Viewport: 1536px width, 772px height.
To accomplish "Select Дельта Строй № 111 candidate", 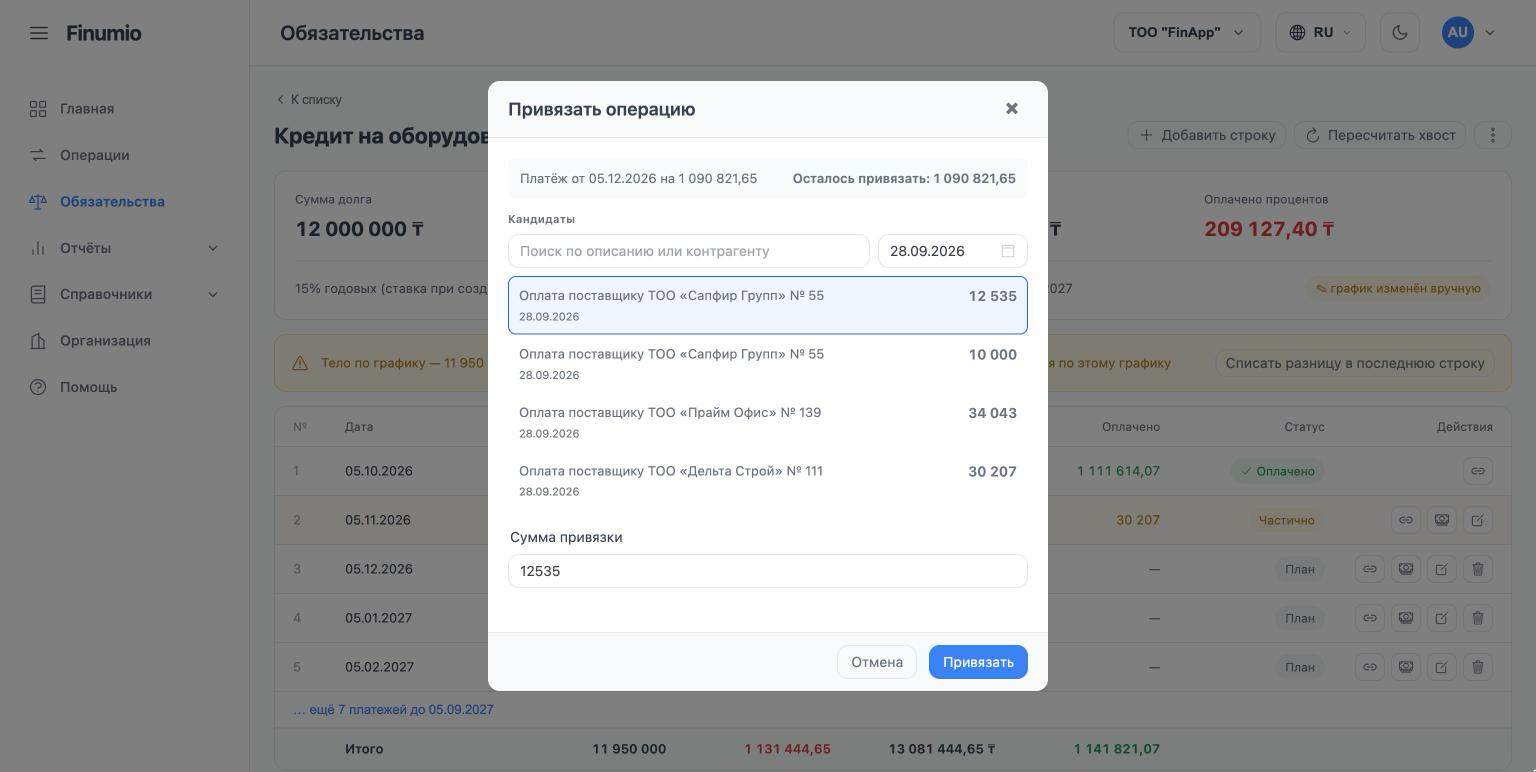I will coord(768,481).
